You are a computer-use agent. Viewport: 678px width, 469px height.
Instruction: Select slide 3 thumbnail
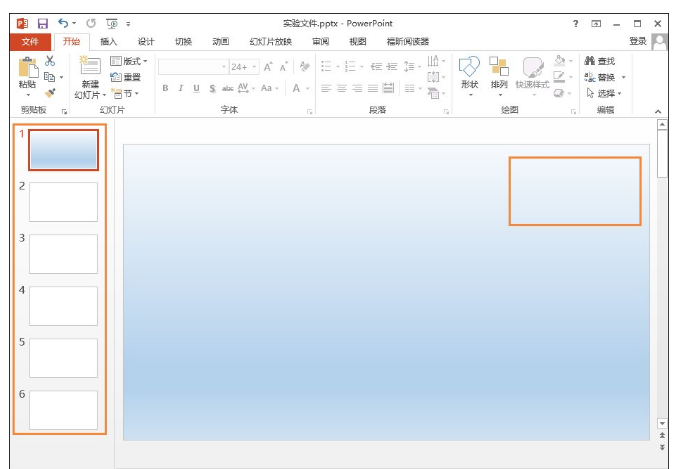click(63, 254)
